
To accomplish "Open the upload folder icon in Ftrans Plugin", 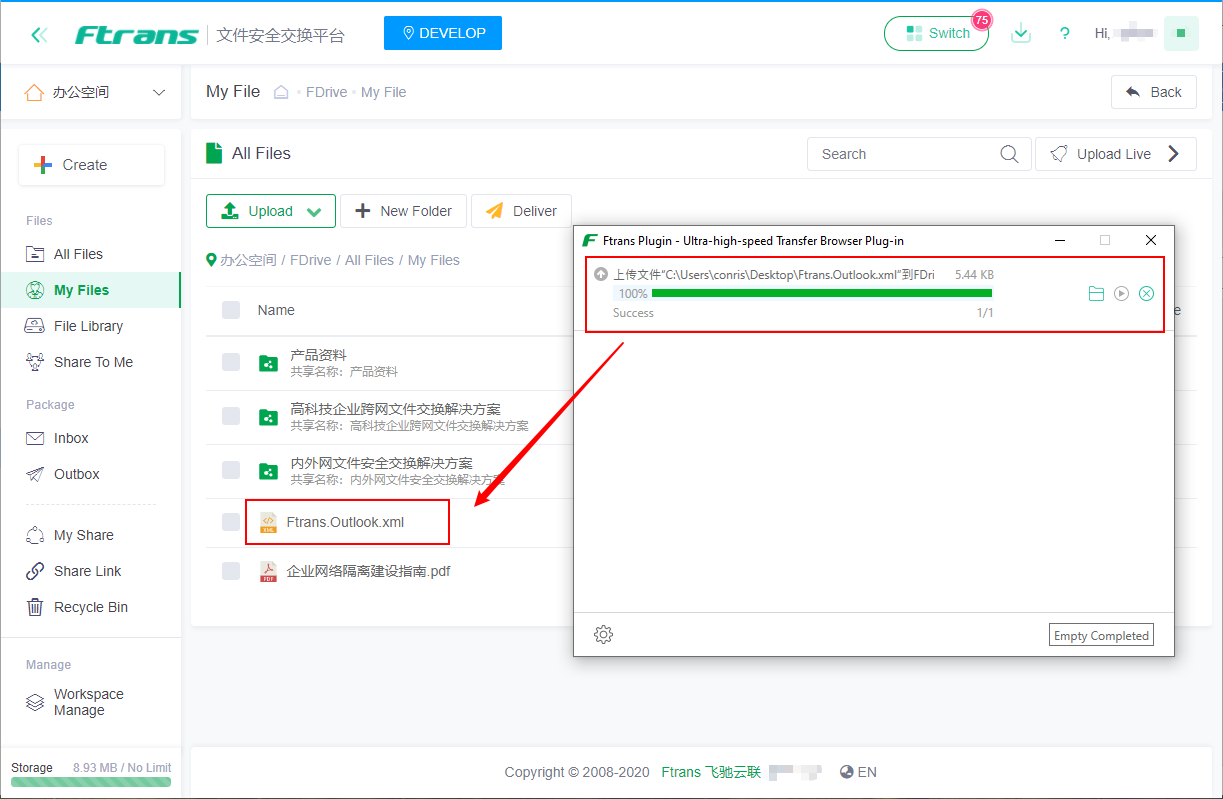I will pyautogui.click(x=1096, y=293).
